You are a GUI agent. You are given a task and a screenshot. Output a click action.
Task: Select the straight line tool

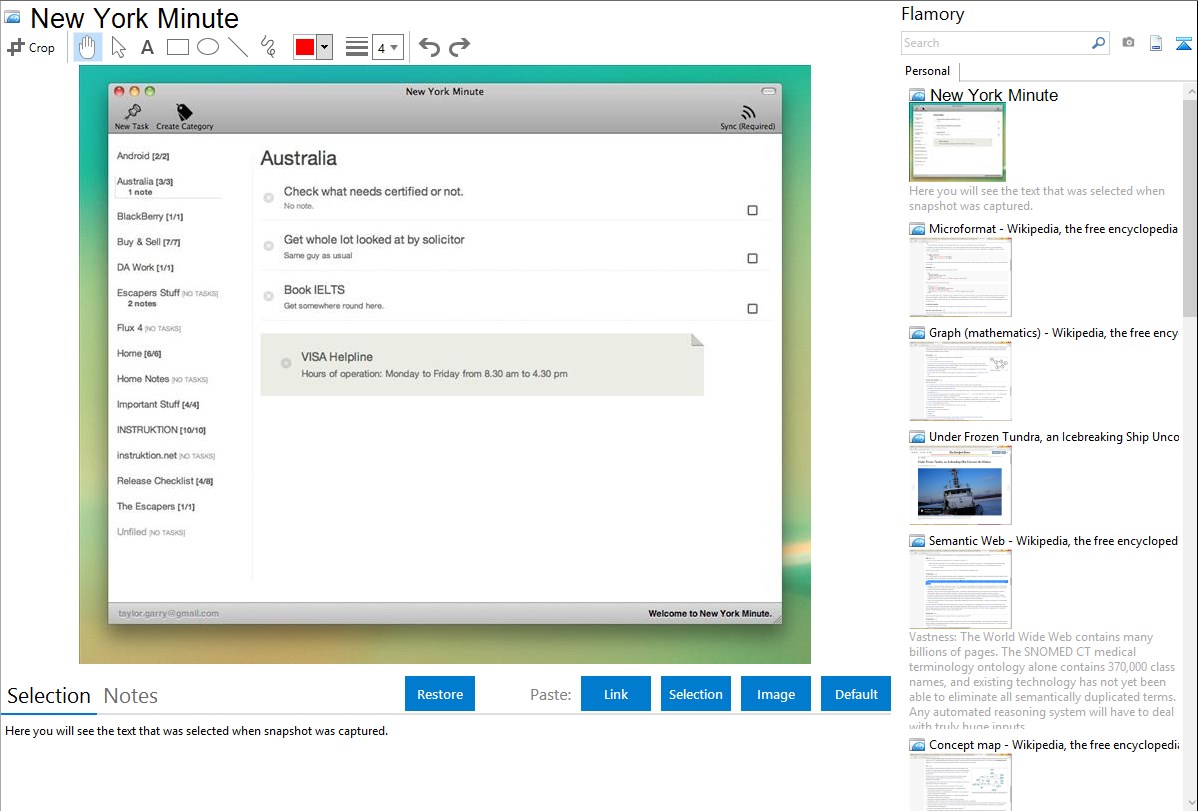(x=238, y=47)
